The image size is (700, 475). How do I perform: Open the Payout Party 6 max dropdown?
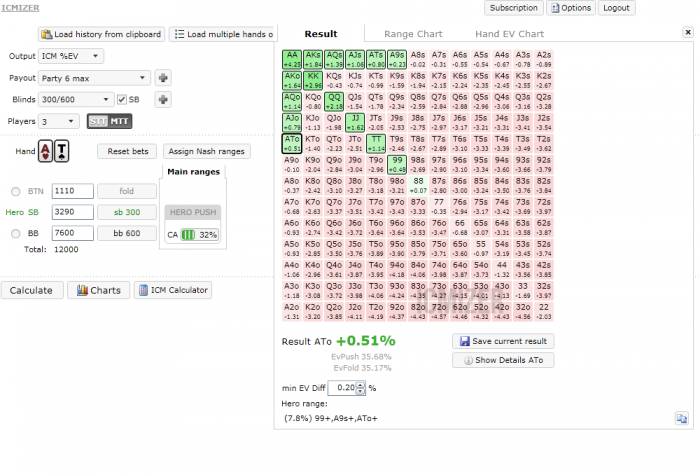pos(94,79)
